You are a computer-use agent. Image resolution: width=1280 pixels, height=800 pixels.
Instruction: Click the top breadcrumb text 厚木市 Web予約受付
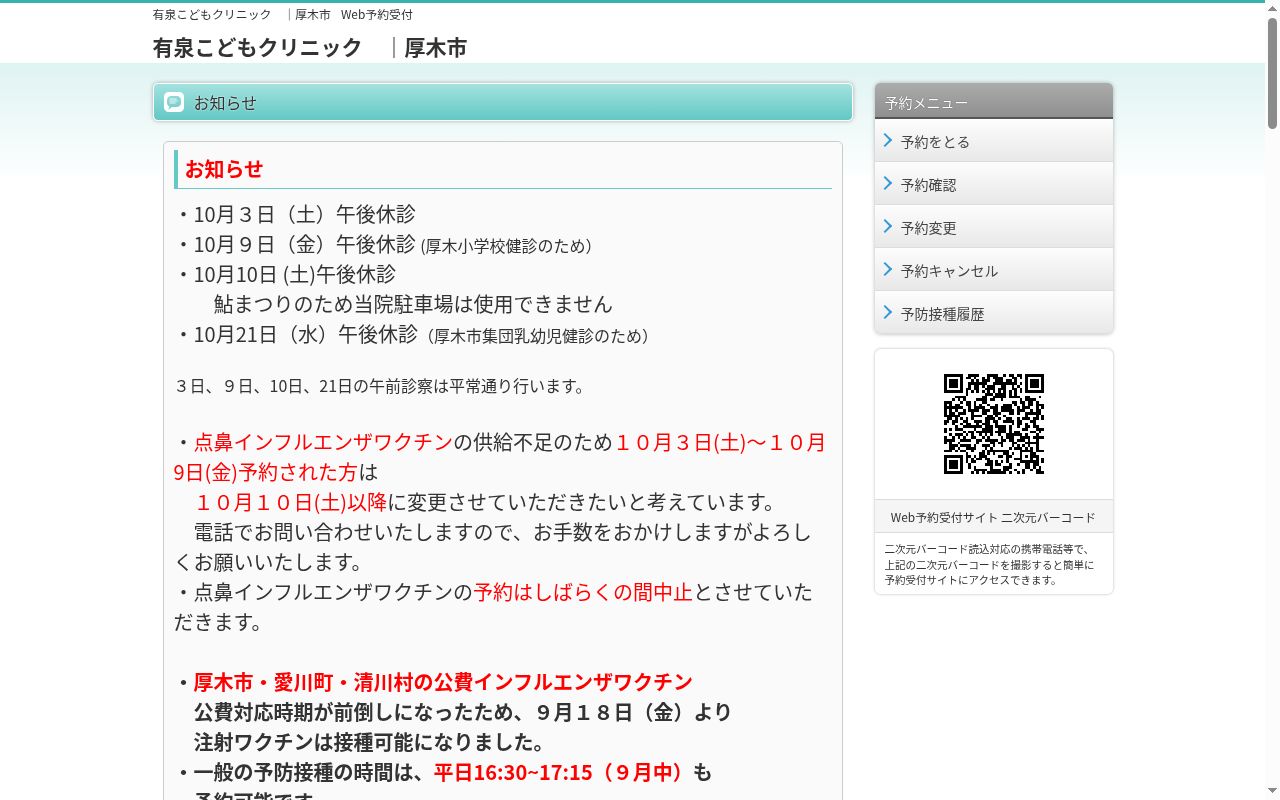click(x=354, y=15)
